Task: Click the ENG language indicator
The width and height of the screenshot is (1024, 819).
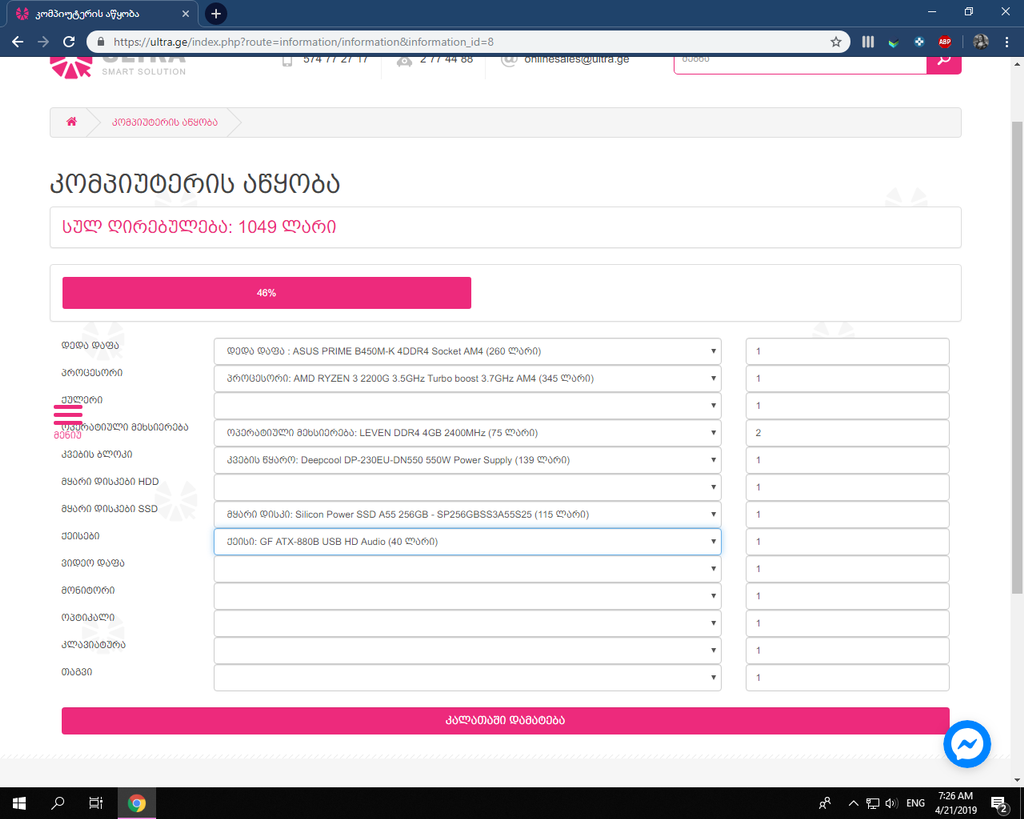Action: pos(916,803)
